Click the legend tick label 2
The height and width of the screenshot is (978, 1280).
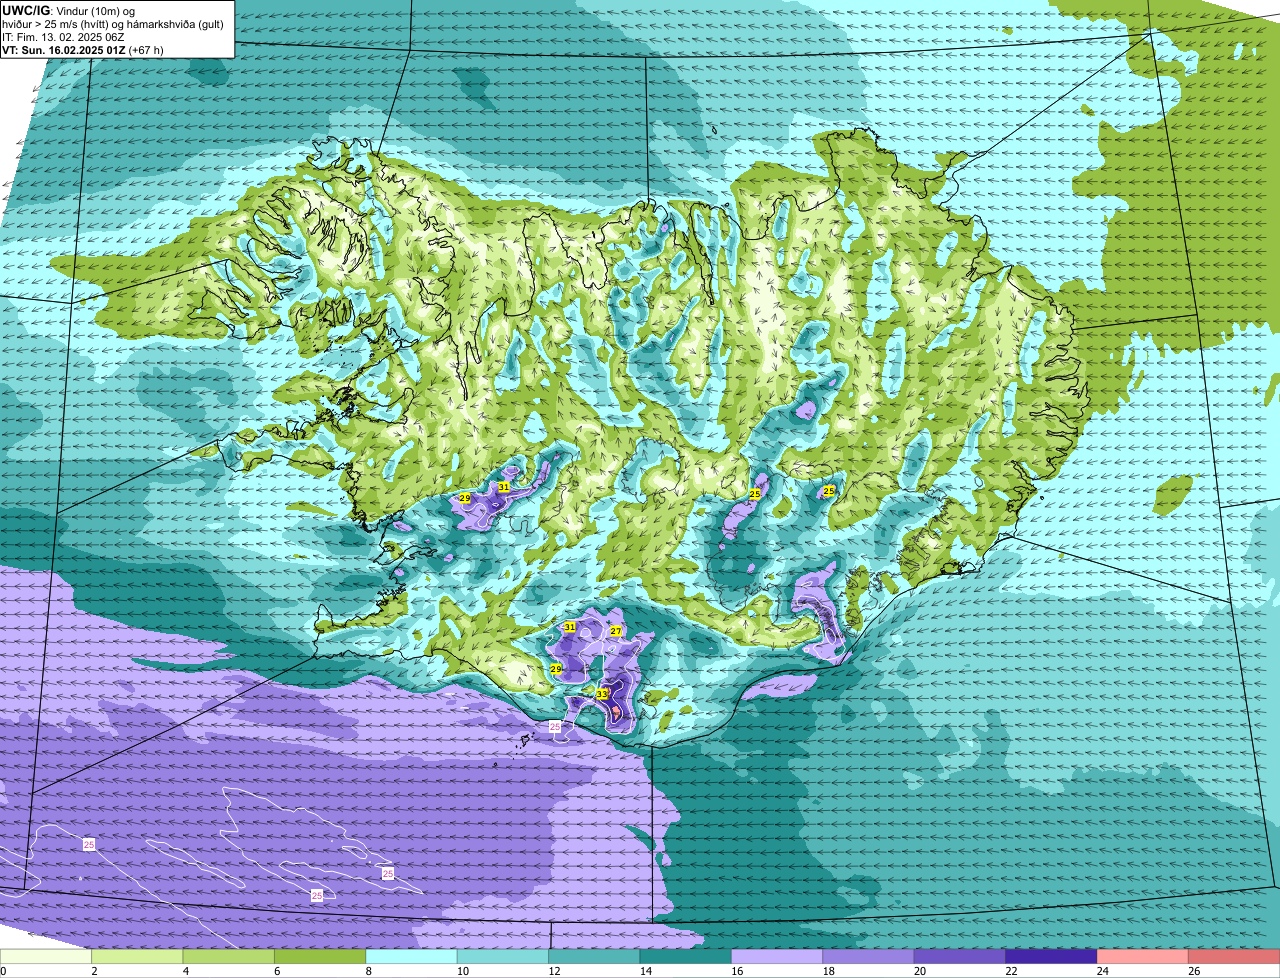(x=93, y=971)
